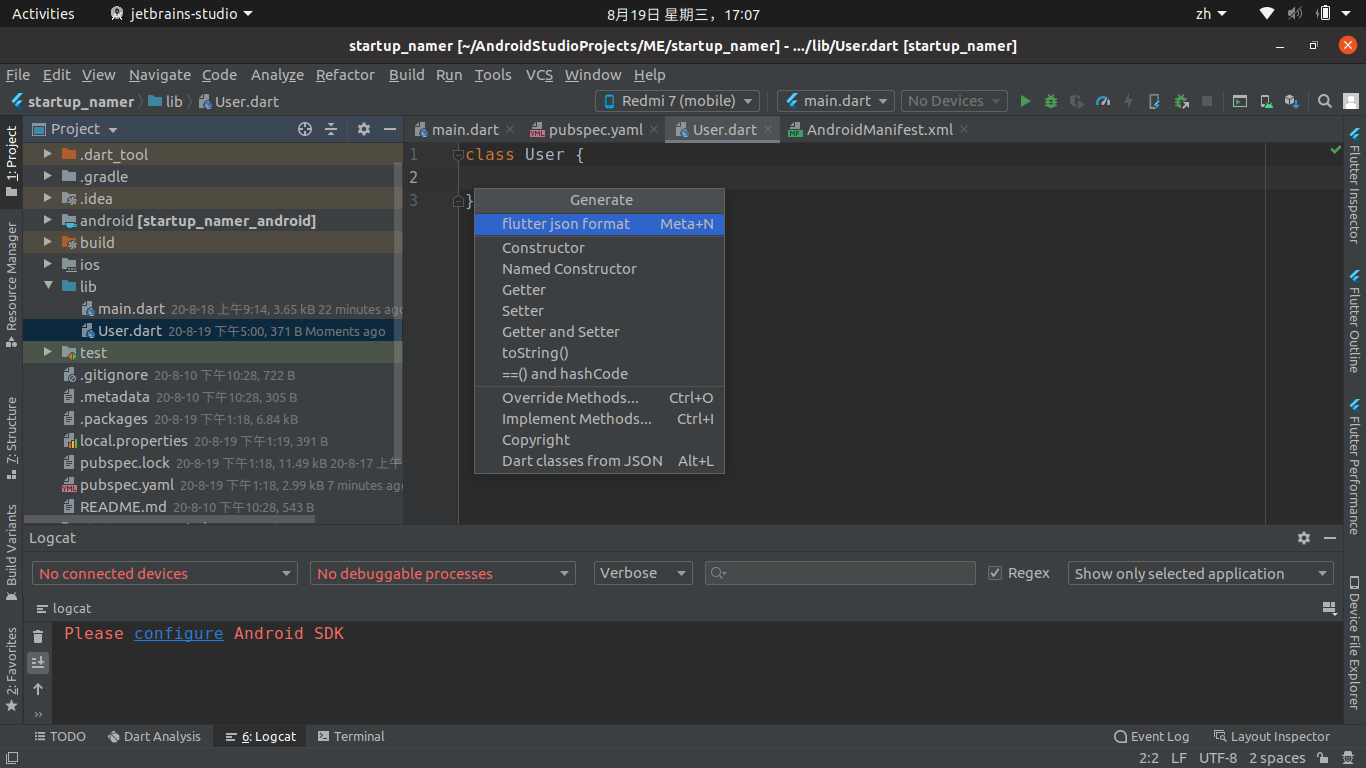Open the No Devices dropdown

[955, 101]
